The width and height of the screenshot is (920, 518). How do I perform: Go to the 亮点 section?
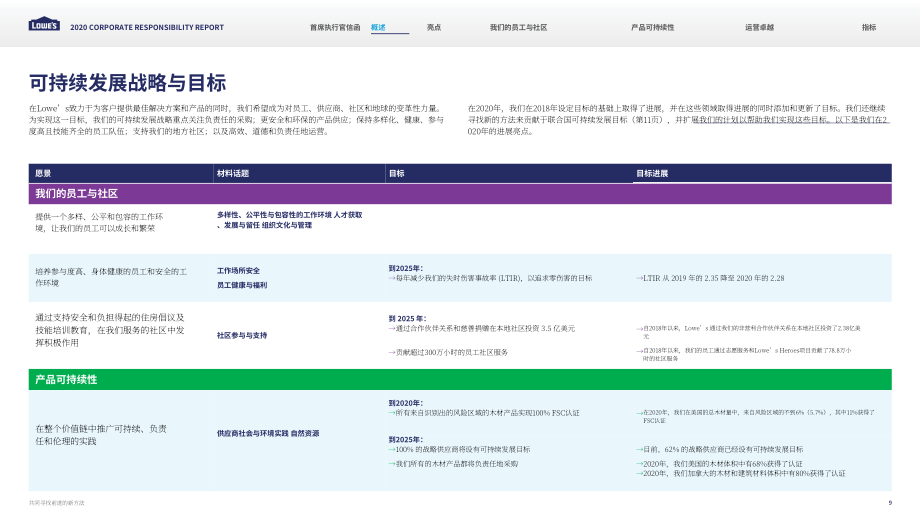tap(434, 28)
